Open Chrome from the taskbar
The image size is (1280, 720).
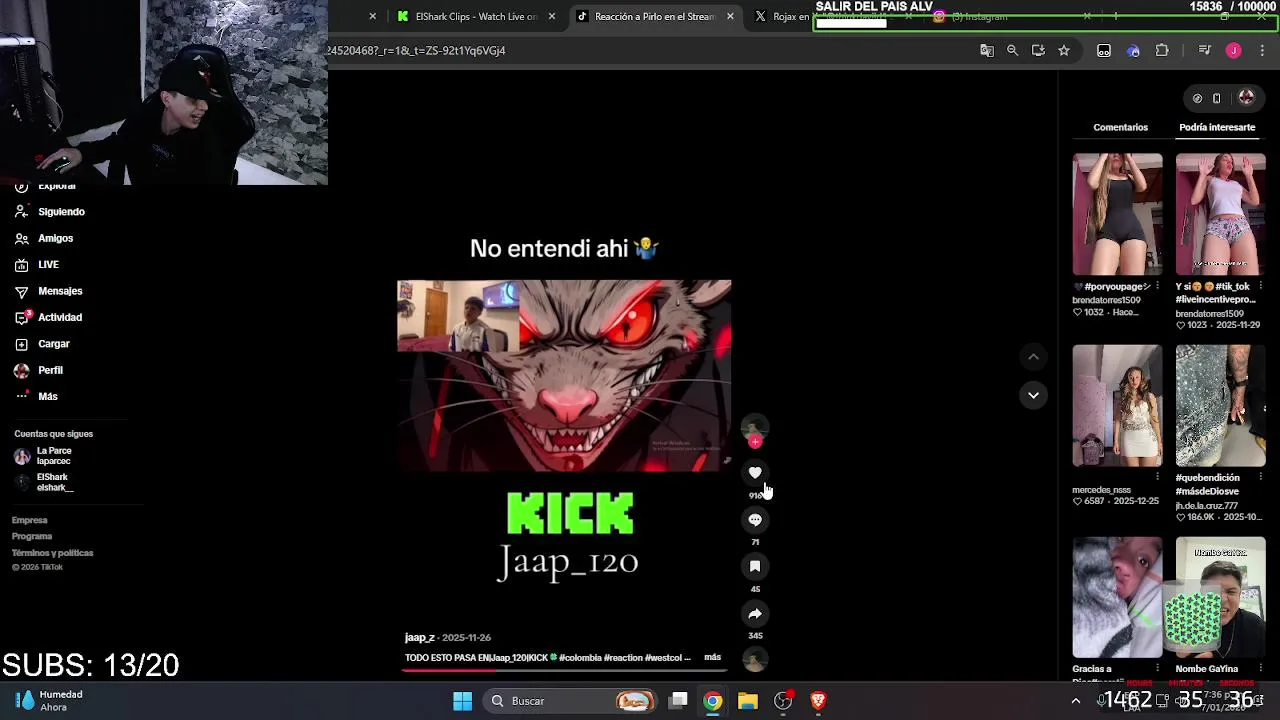point(712,701)
